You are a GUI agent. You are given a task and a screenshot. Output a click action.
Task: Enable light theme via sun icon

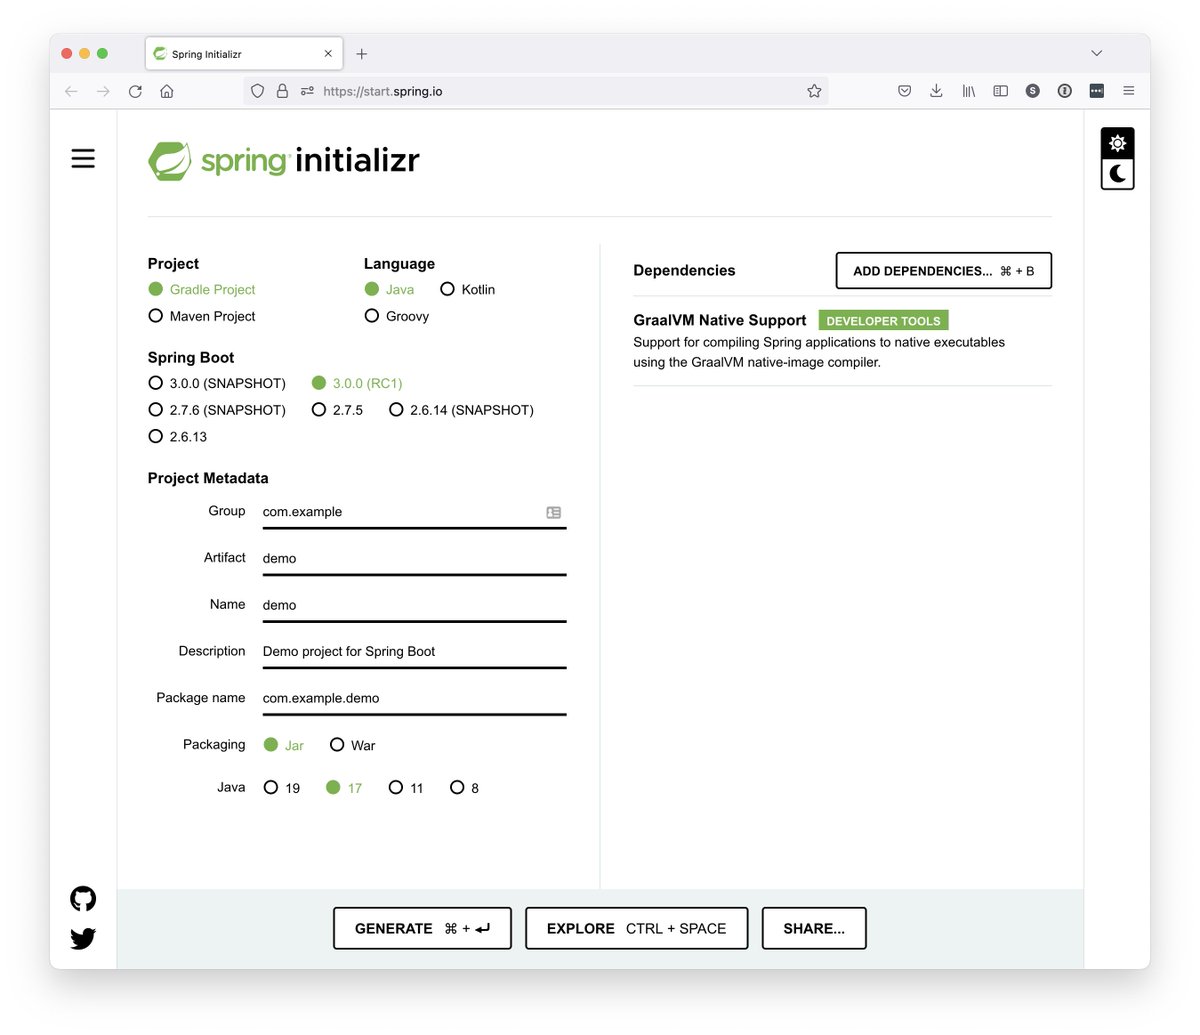(x=1117, y=142)
